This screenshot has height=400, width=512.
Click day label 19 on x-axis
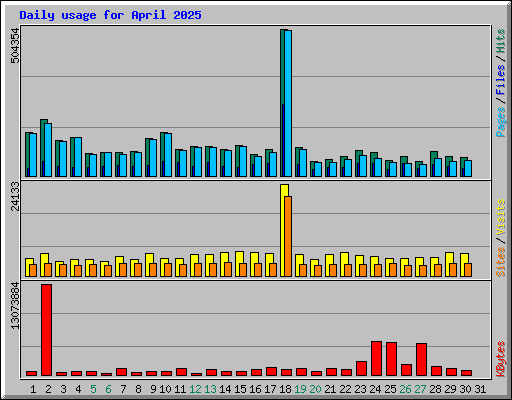(300, 389)
